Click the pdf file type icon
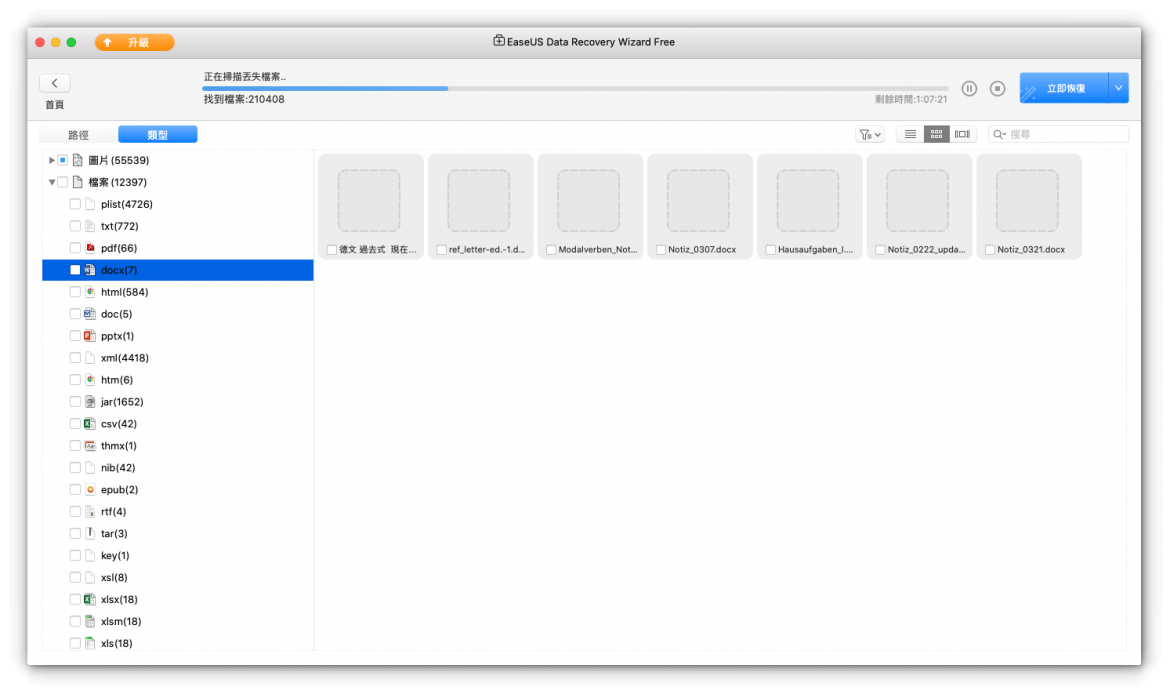1170x694 pixels. pyautogui.click(x=90, y=248)
